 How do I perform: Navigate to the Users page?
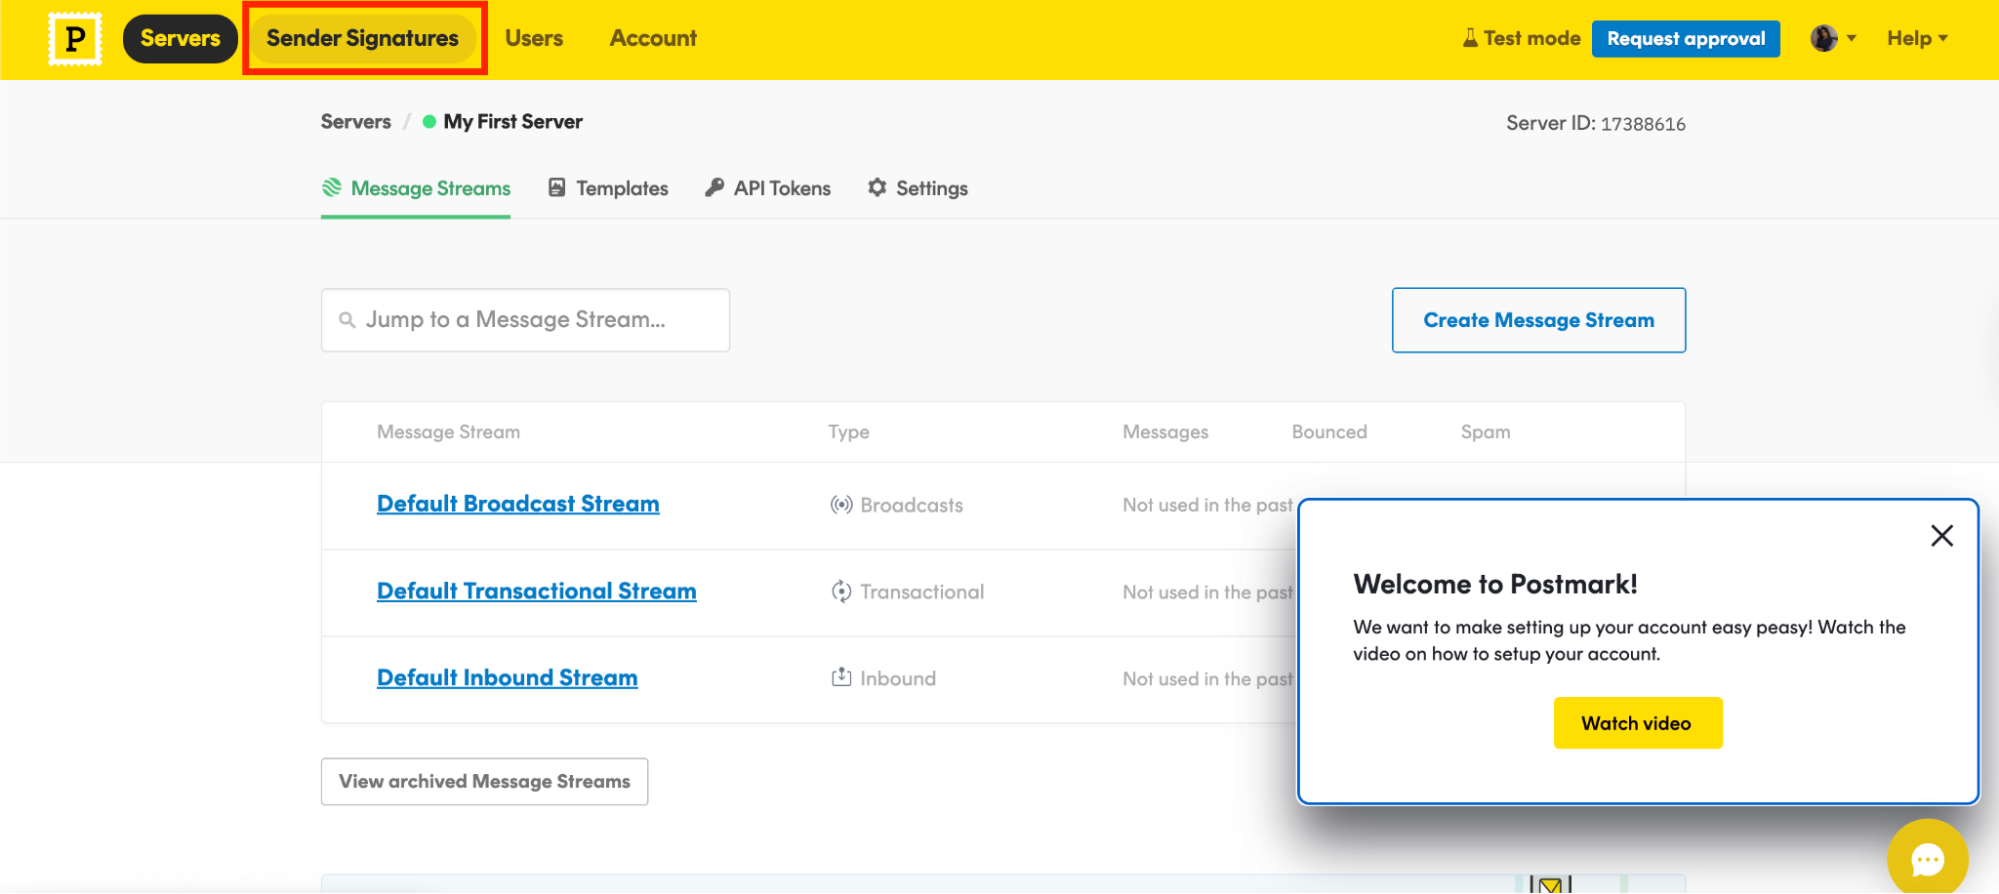(534, 38)
